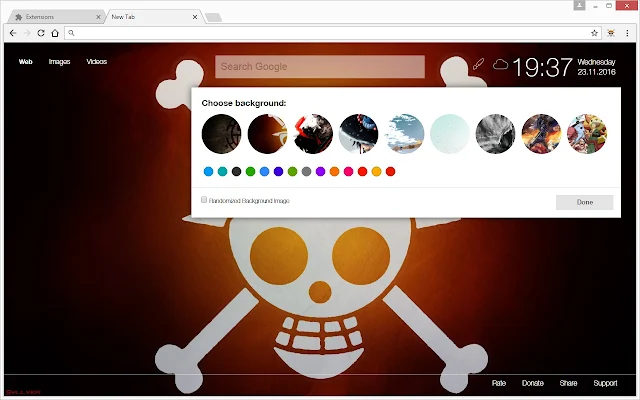640x400 pixels.
Task: Click the Donate link
Action: [x=533, y=383]
